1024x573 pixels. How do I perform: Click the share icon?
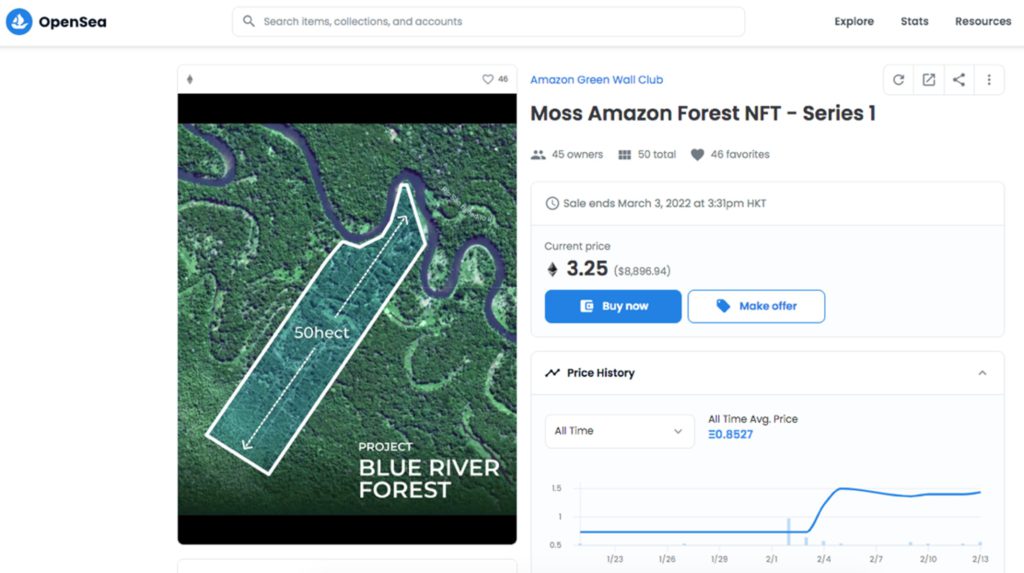959,80
